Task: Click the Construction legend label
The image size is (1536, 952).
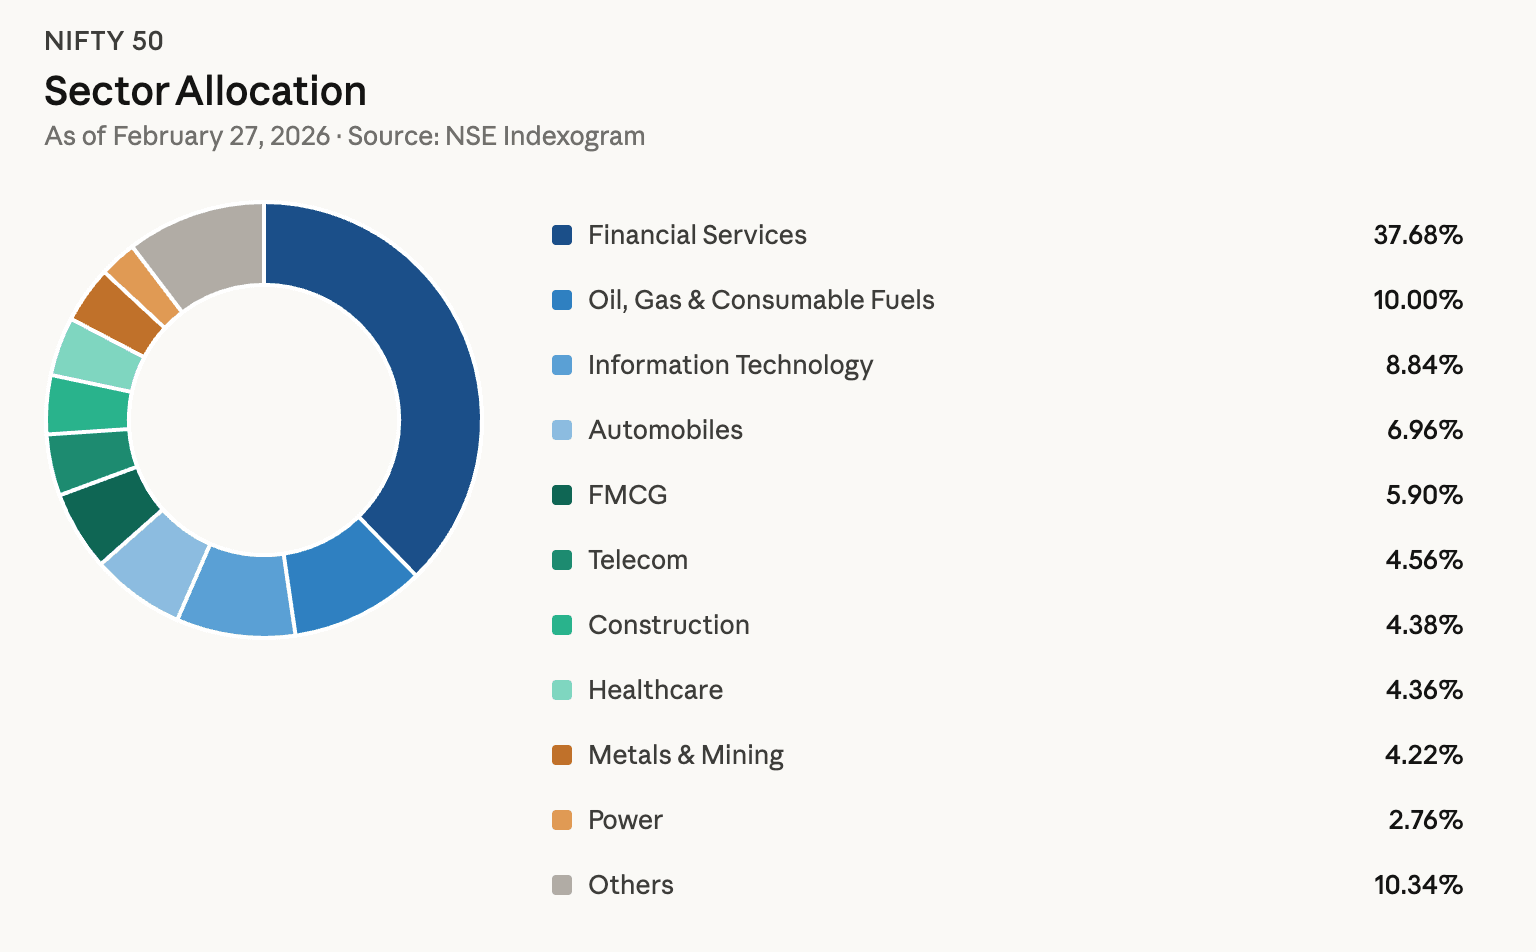Action: coord(668,625)
